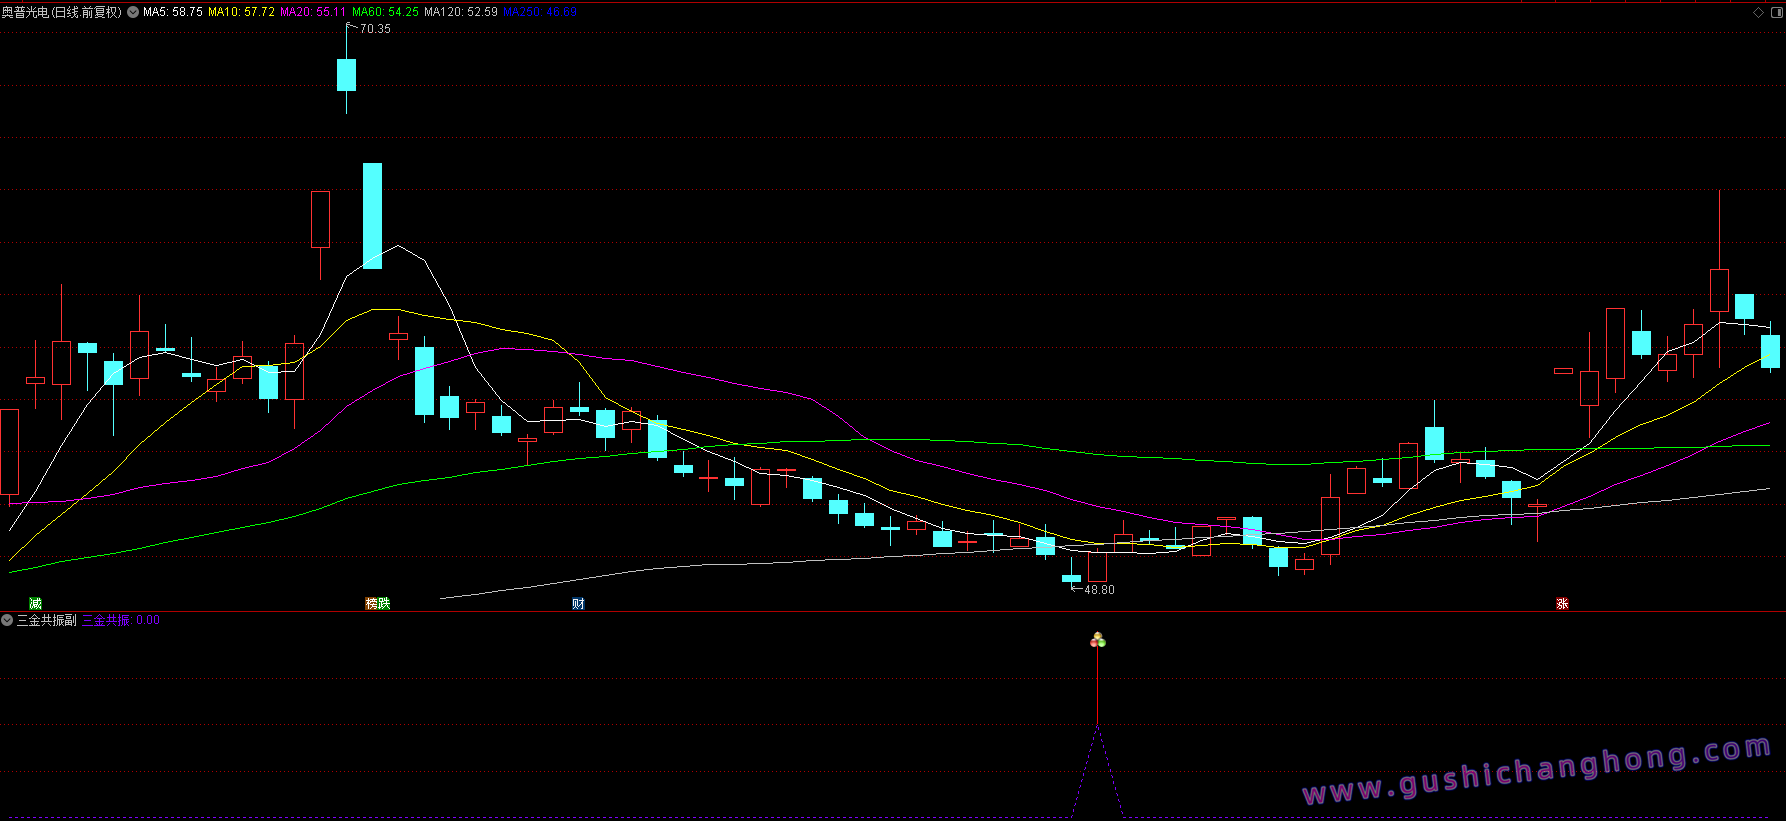Click the three-ball 三金共振 signal icon
This screenshot has height=821, width=1786.
click(1098, 640)
